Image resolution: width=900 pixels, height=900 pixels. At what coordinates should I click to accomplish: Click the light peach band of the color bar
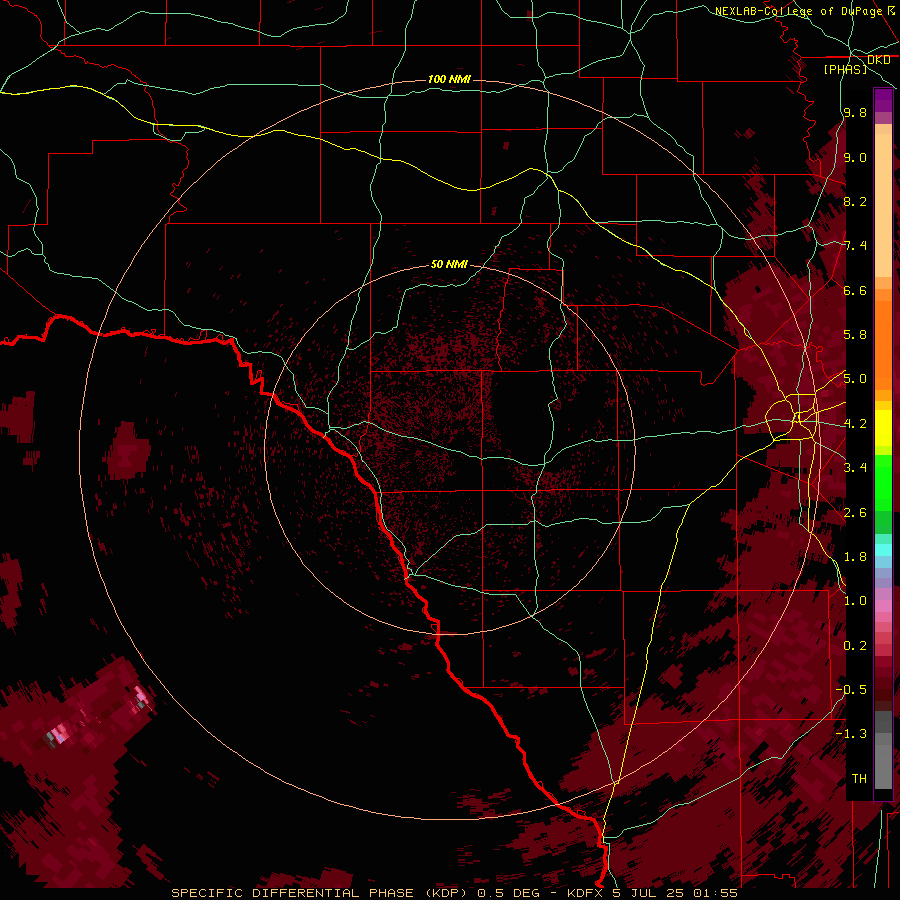point(883,205)
